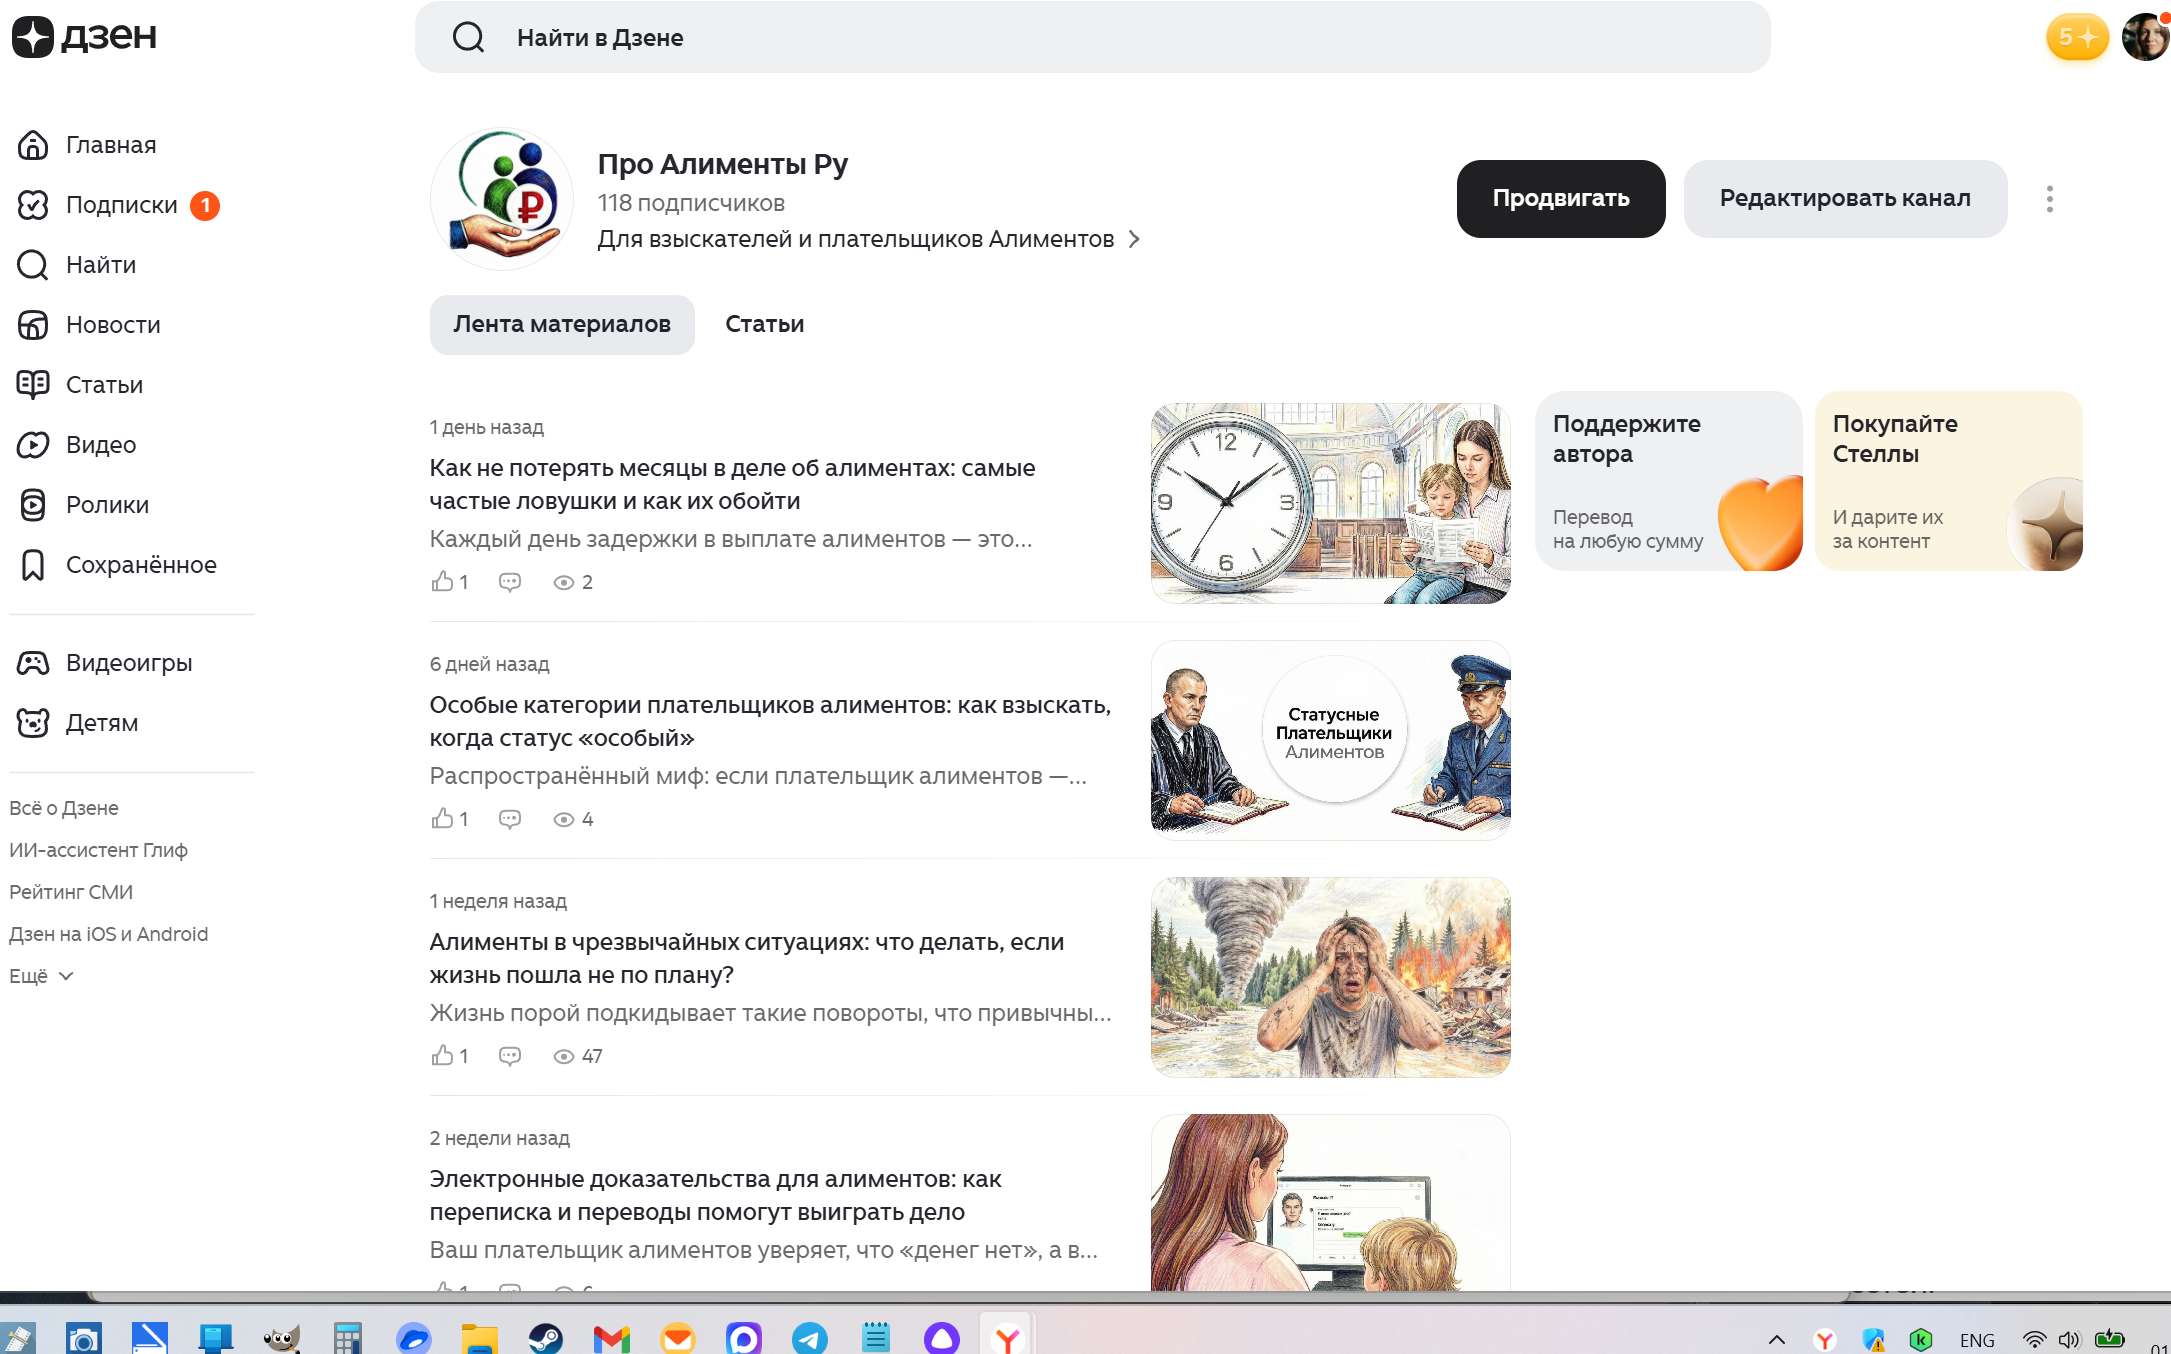This screenshot has height=1354, width=2171.
Task: Click the 118 подписчиков count
Action: pyautogui.click(x=691, y=203)
